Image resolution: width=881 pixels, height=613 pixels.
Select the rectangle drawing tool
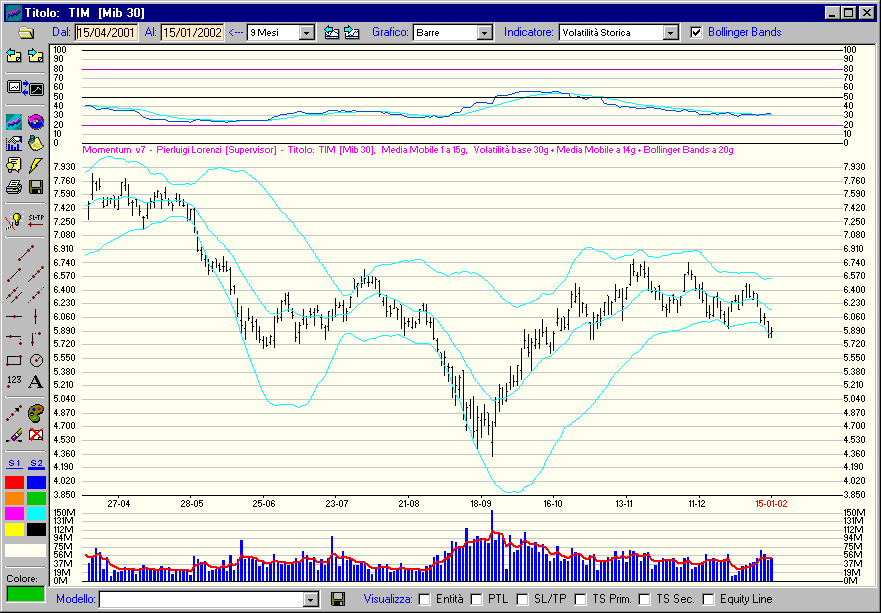point(14,360)
